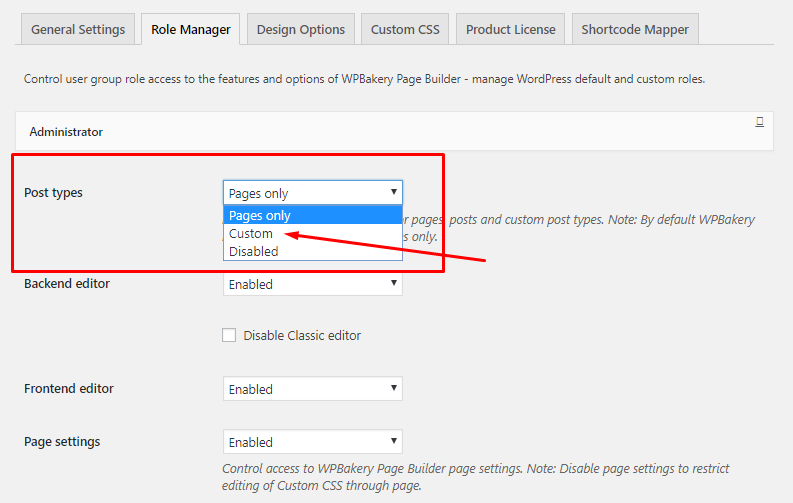Switch to the Shortcode Mapper tab

(x=635, y=29)
